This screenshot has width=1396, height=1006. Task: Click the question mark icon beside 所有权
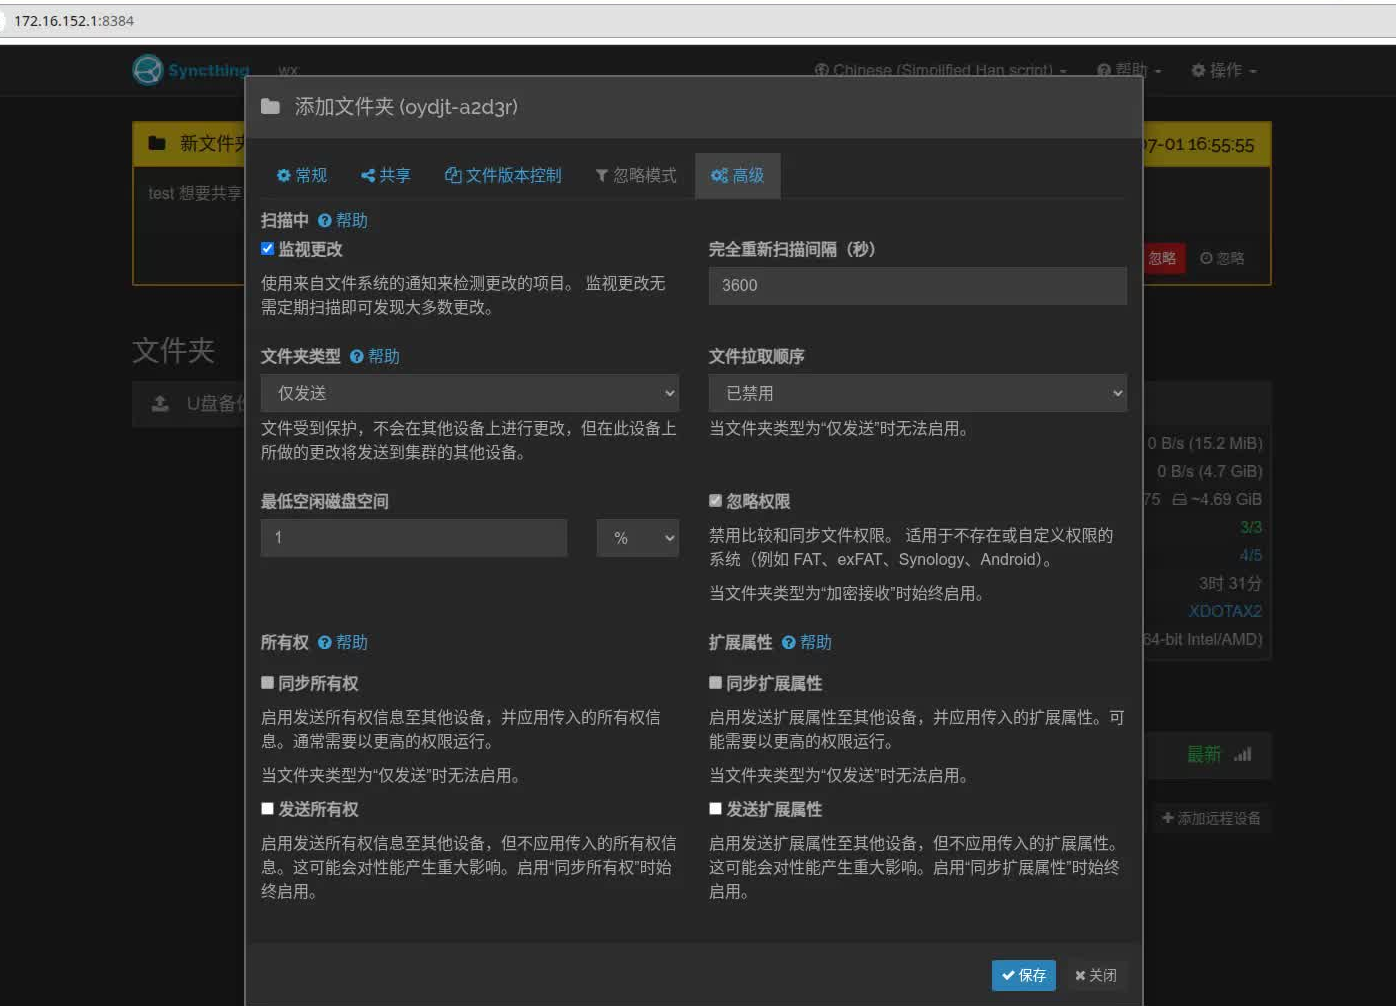coord(324,642)
